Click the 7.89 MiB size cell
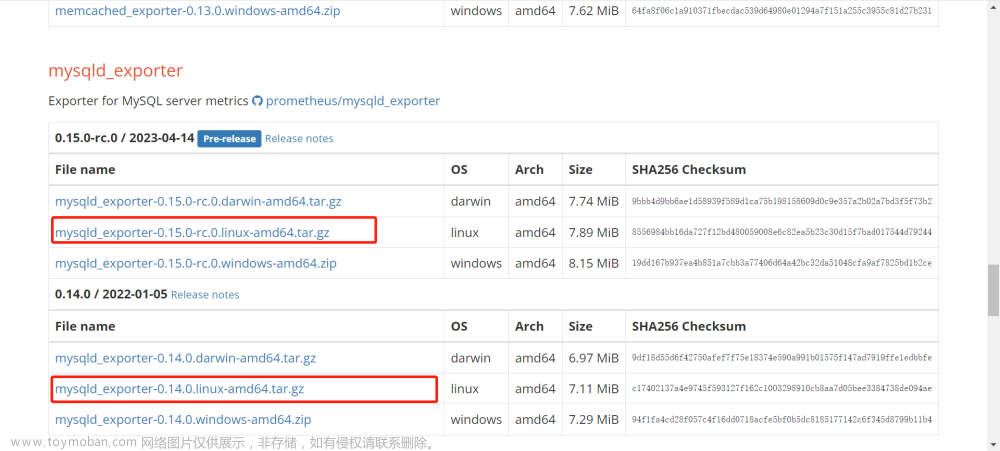The height and width of the screenshot is (451, 1000). (594, 233)
